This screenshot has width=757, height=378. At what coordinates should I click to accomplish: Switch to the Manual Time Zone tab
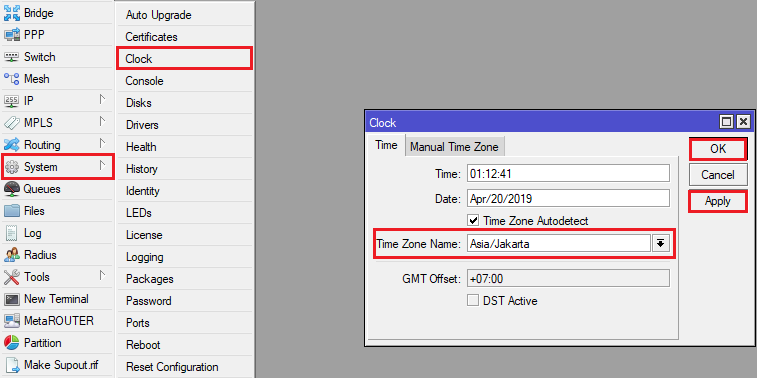point(454,147)
